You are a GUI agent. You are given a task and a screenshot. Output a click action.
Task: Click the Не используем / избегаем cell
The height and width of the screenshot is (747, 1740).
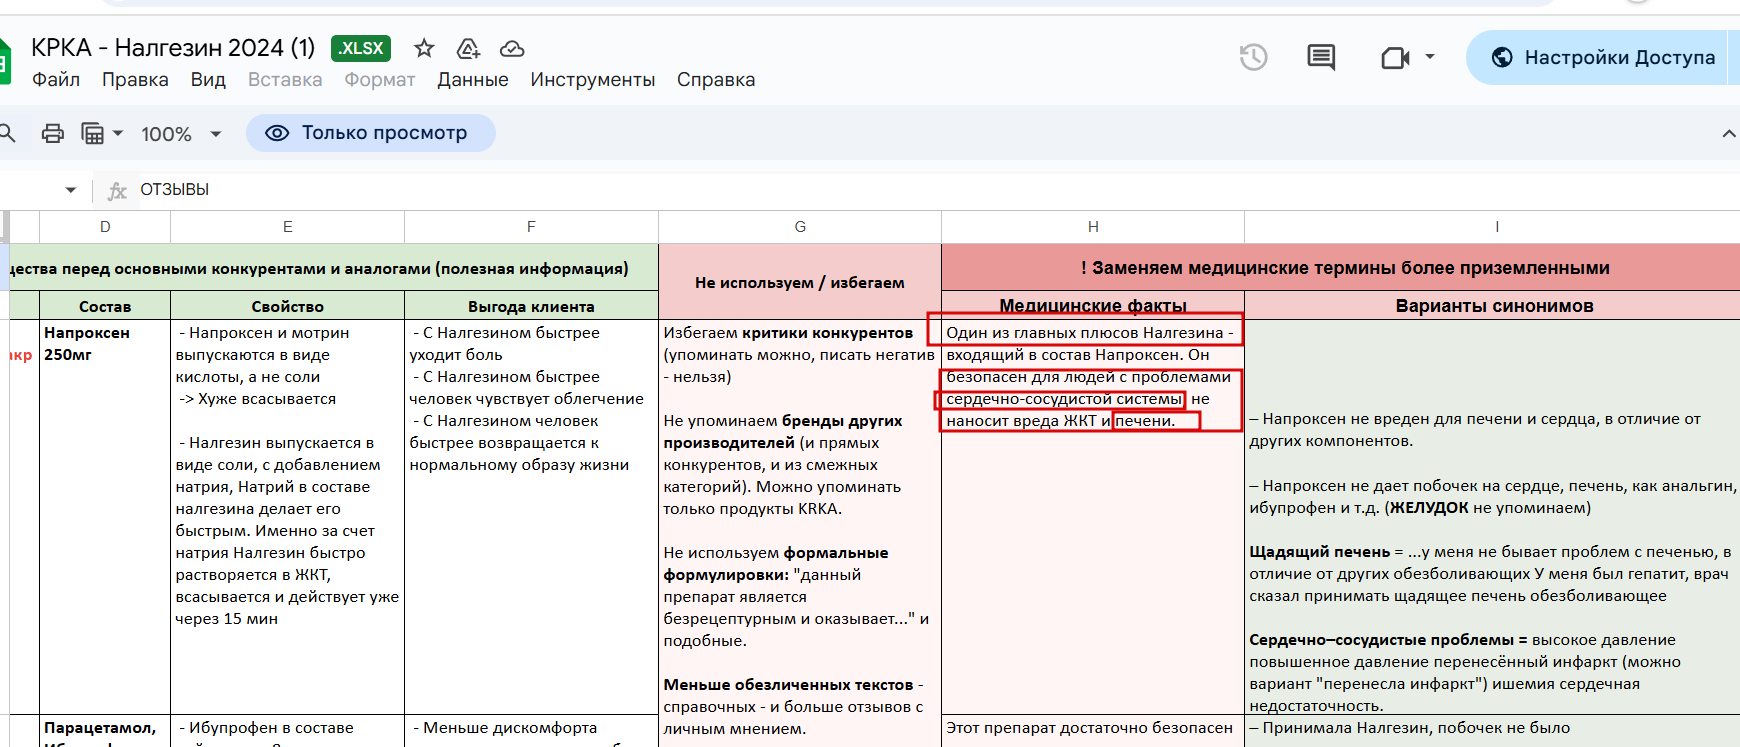[800, 282]
